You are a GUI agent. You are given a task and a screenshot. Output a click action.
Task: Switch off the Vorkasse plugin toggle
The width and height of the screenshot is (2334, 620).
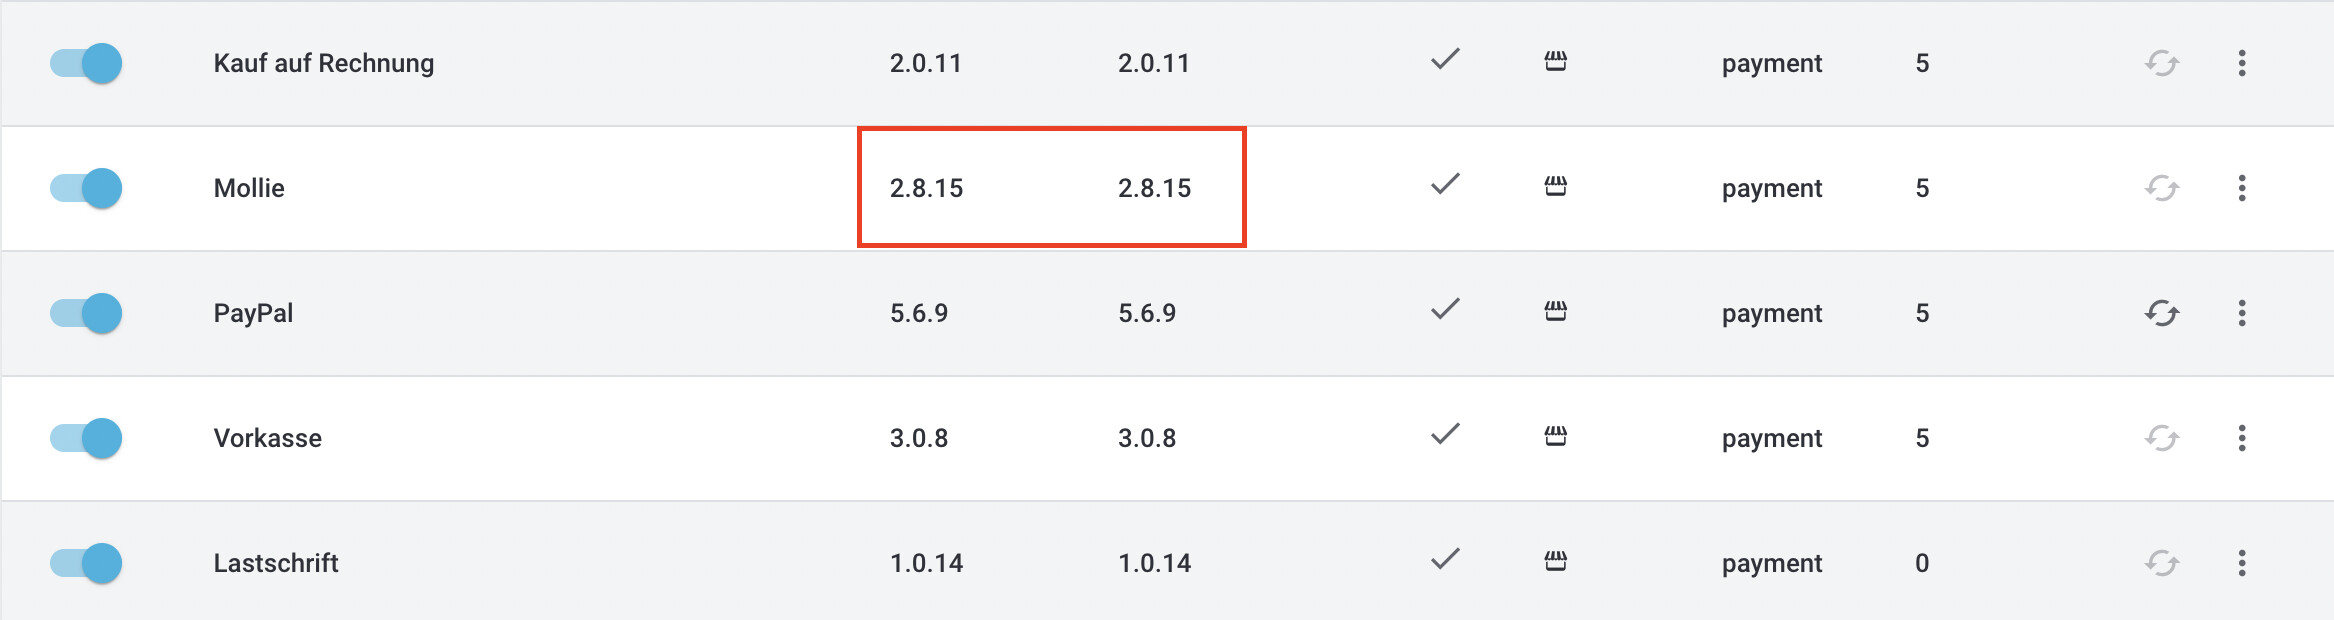[86, 438]
